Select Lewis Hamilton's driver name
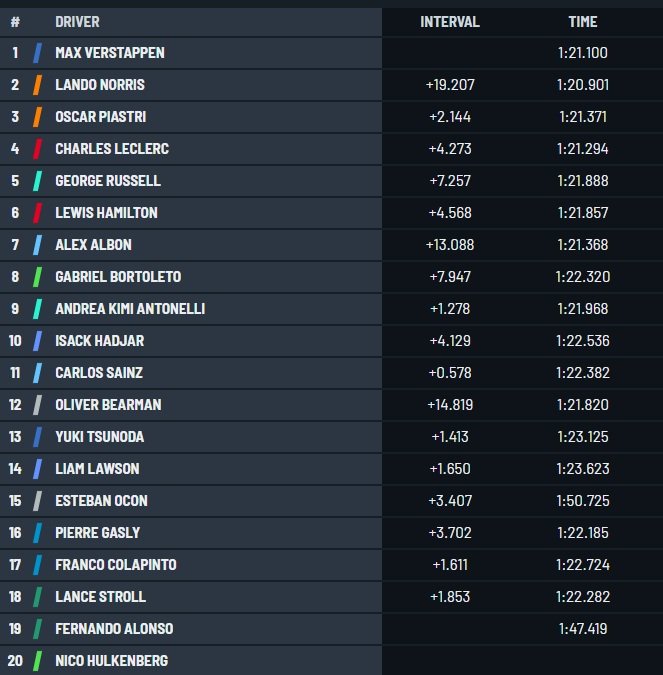Viewport: 663px width, 675px height. [106, 213]
